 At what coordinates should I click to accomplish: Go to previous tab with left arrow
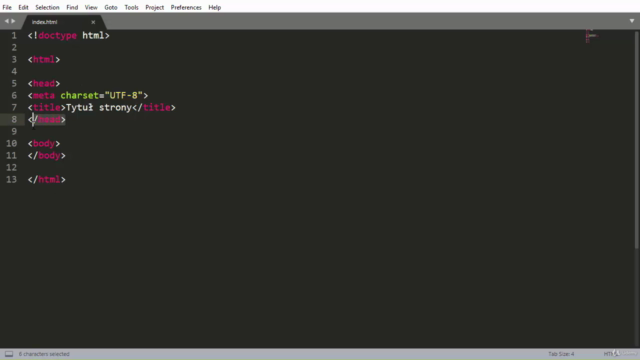point(7,21)
